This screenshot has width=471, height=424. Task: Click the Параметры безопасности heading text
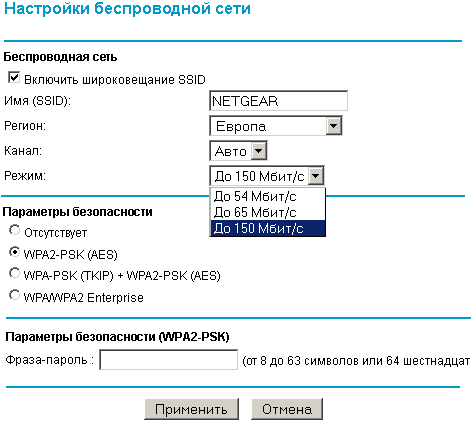(x=77, y=212)
